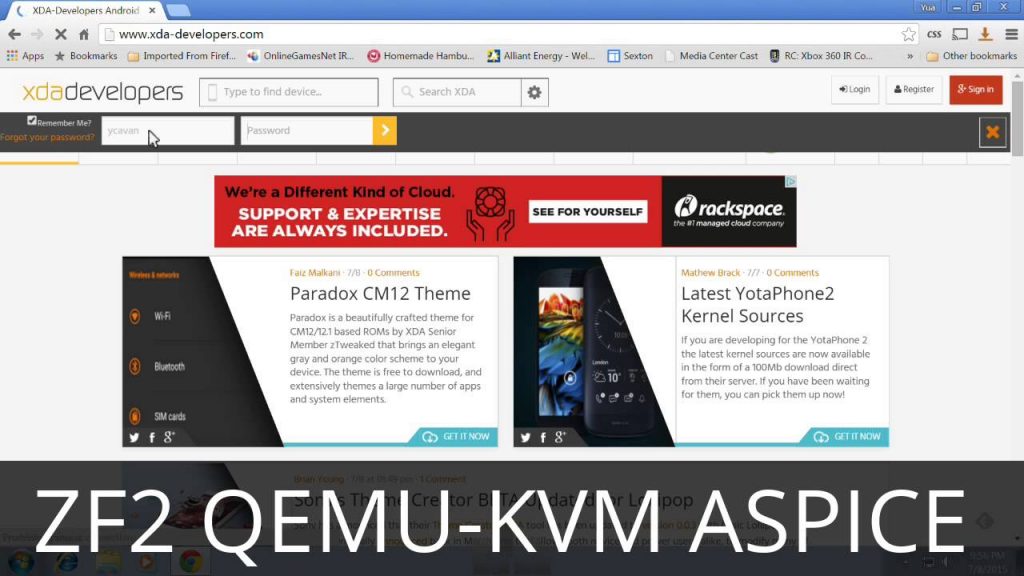This screenshot has width=1024, height=576.
Task: Open the Imported From Firefox bookmark folder
Action: [x=182, y=56]
